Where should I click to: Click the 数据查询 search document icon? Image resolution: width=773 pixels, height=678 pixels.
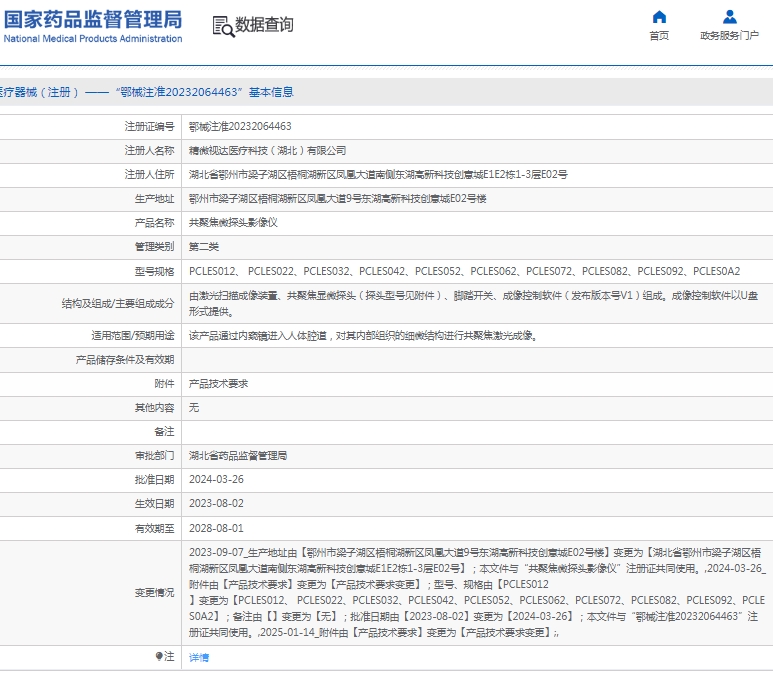pyautogui.click(x=223, y=27)
